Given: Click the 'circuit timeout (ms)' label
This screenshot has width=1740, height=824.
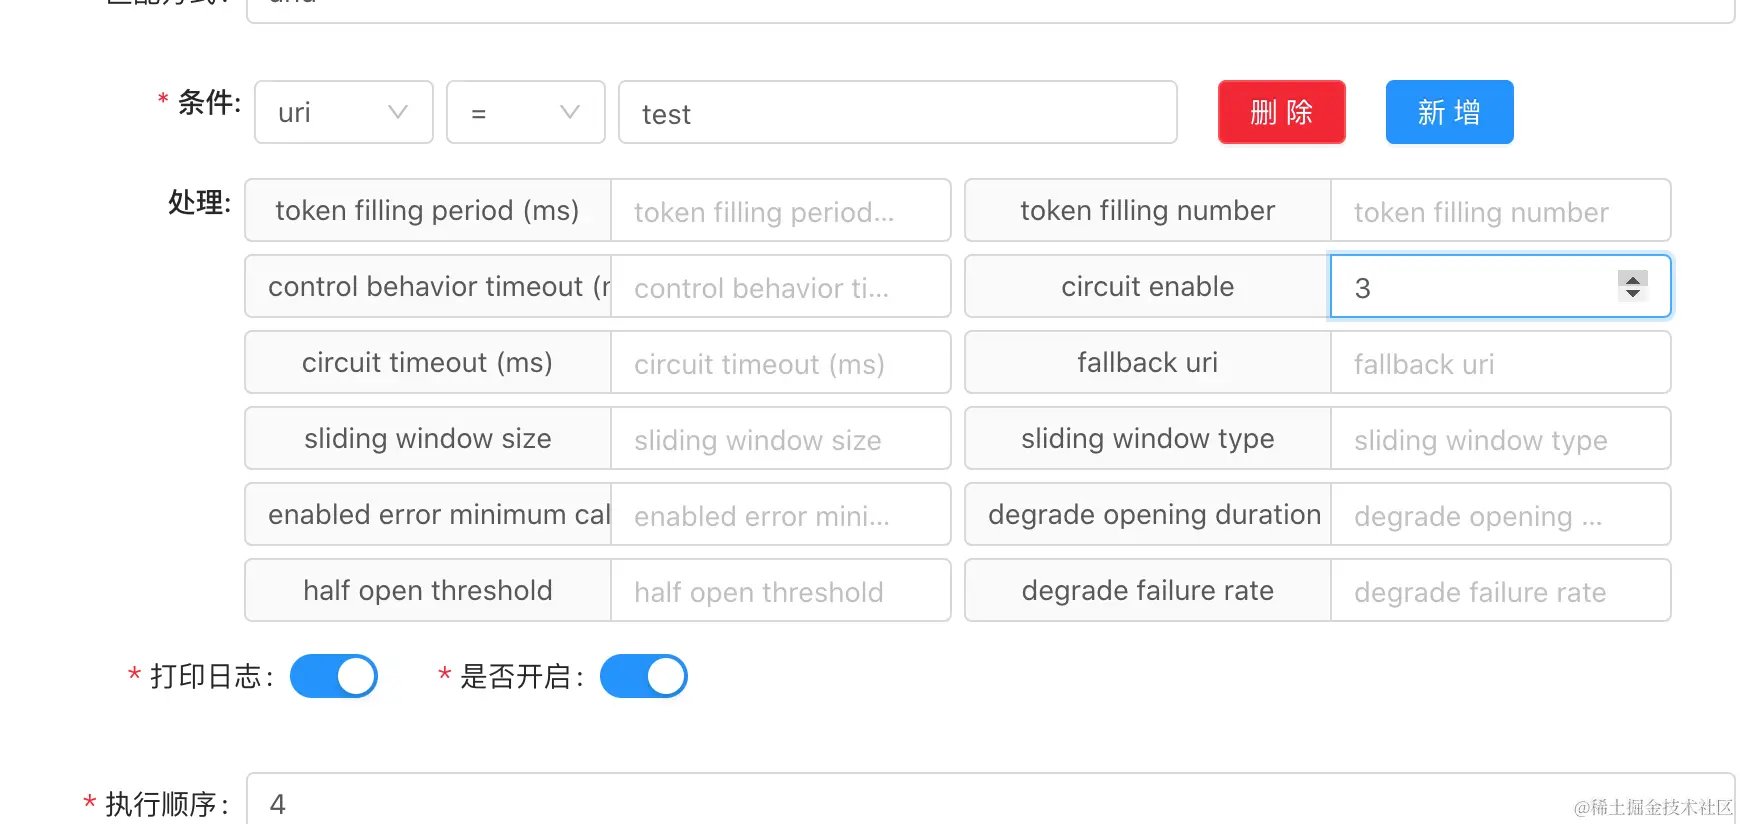Looking at the screenshot, I should pos(427,363).
